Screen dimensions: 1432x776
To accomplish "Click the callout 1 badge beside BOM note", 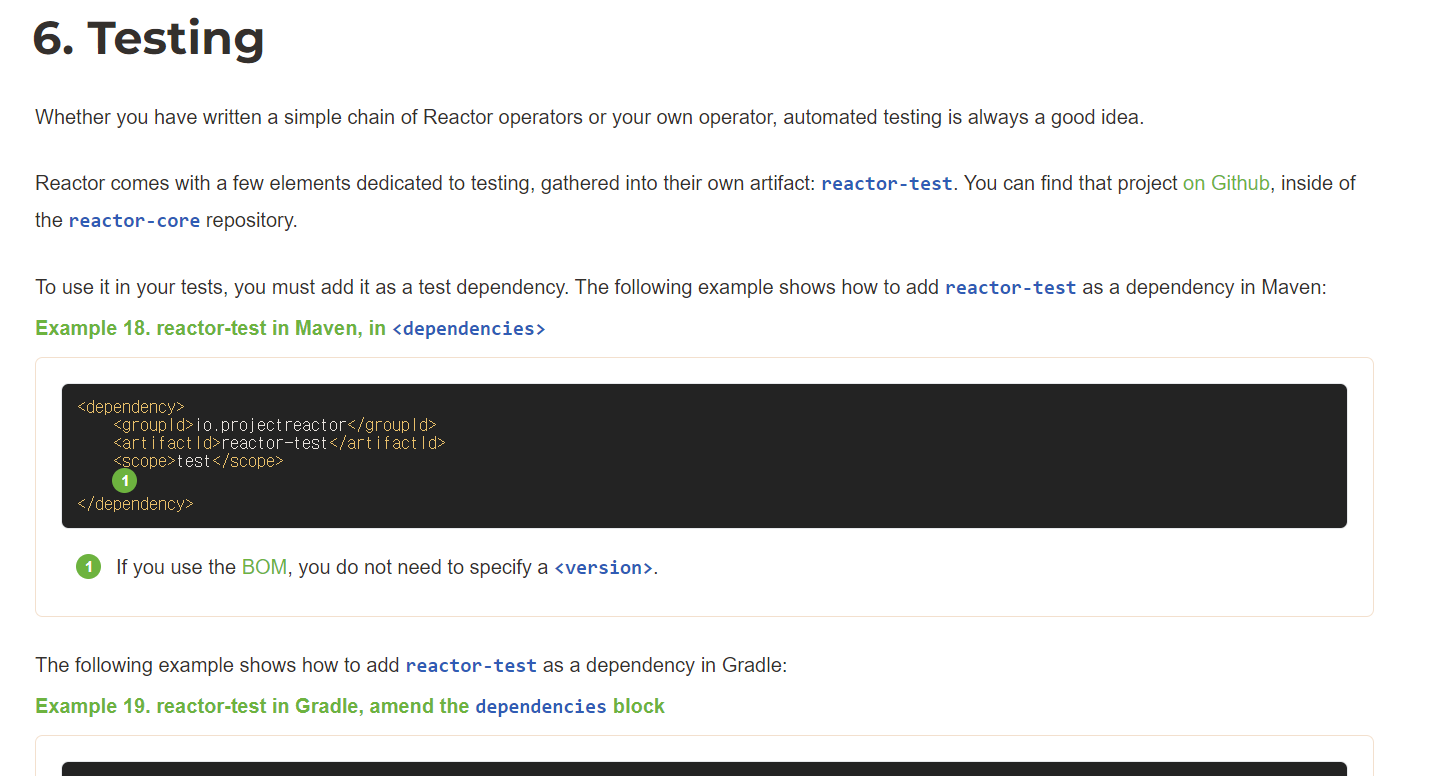I will point(89,567).
